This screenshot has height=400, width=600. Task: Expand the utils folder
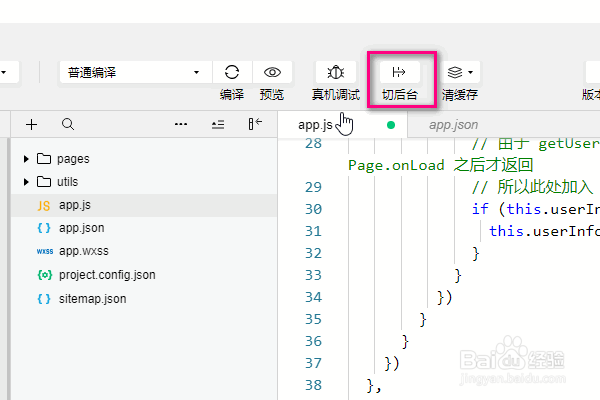pyautogui.click(x=26, y=181)
